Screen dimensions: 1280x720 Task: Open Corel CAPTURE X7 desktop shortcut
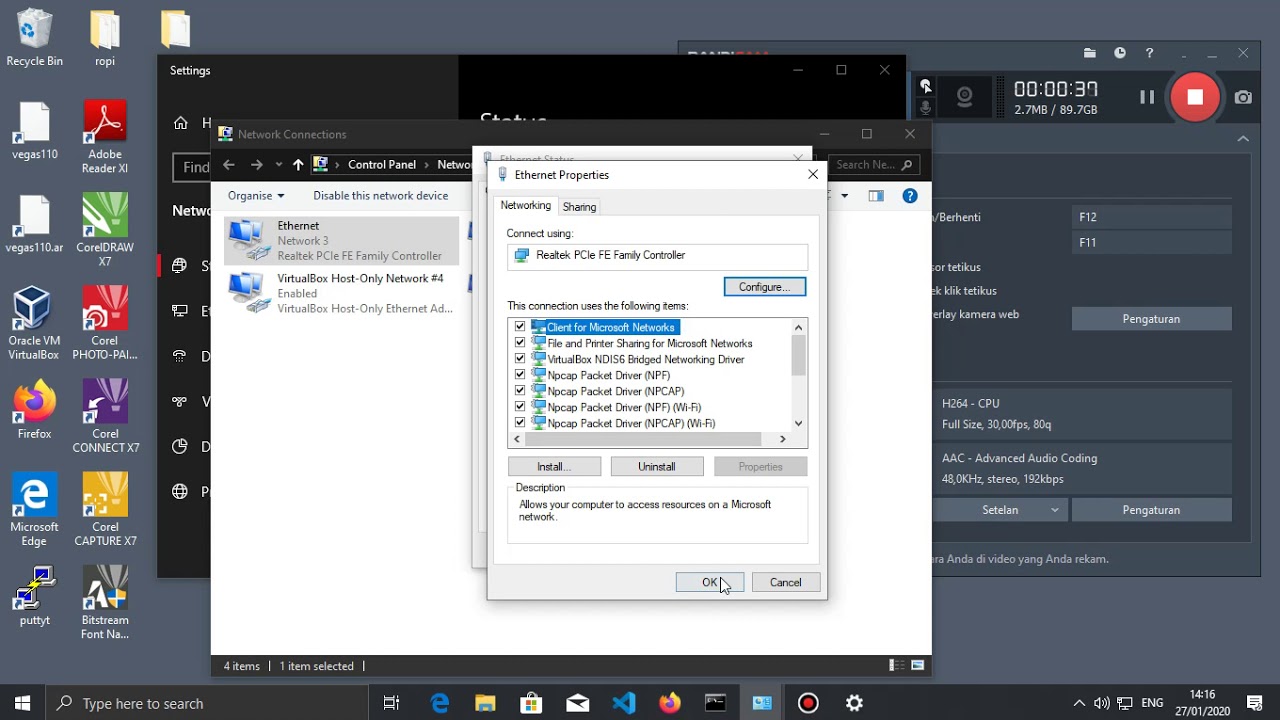click(105, 509)
